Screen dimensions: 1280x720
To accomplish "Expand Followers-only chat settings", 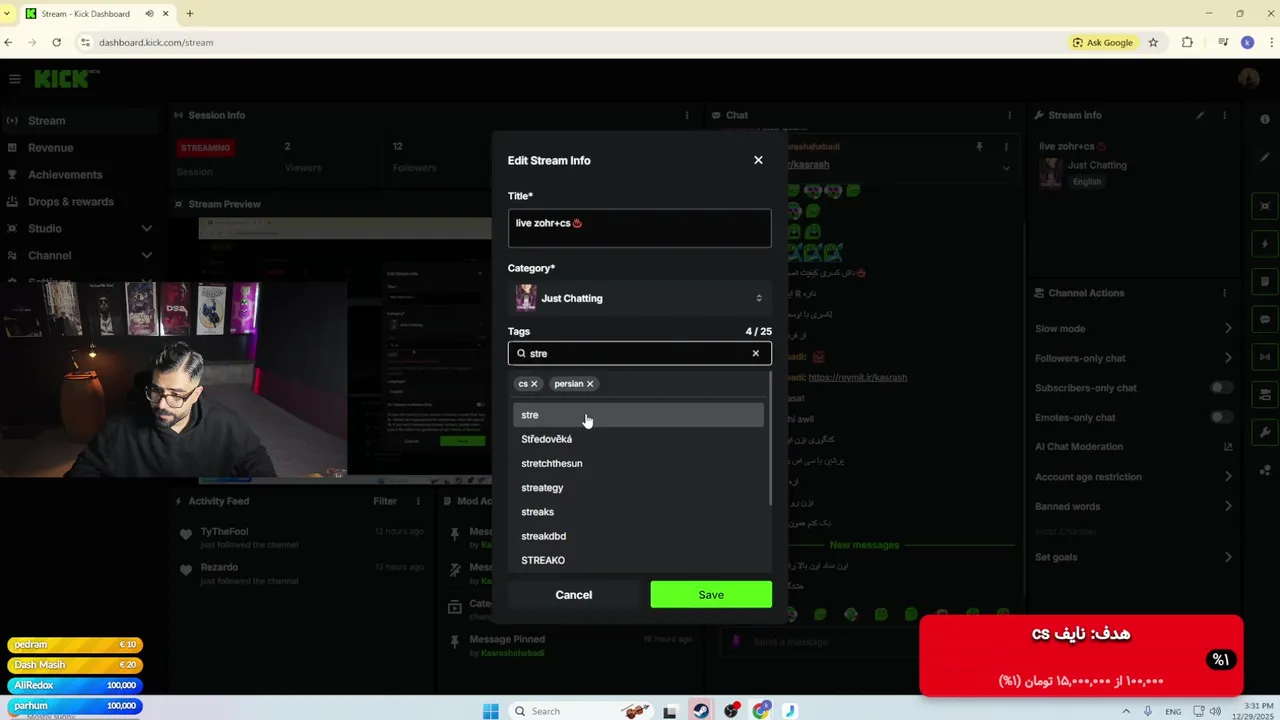I will click(x=1133, y=358).
